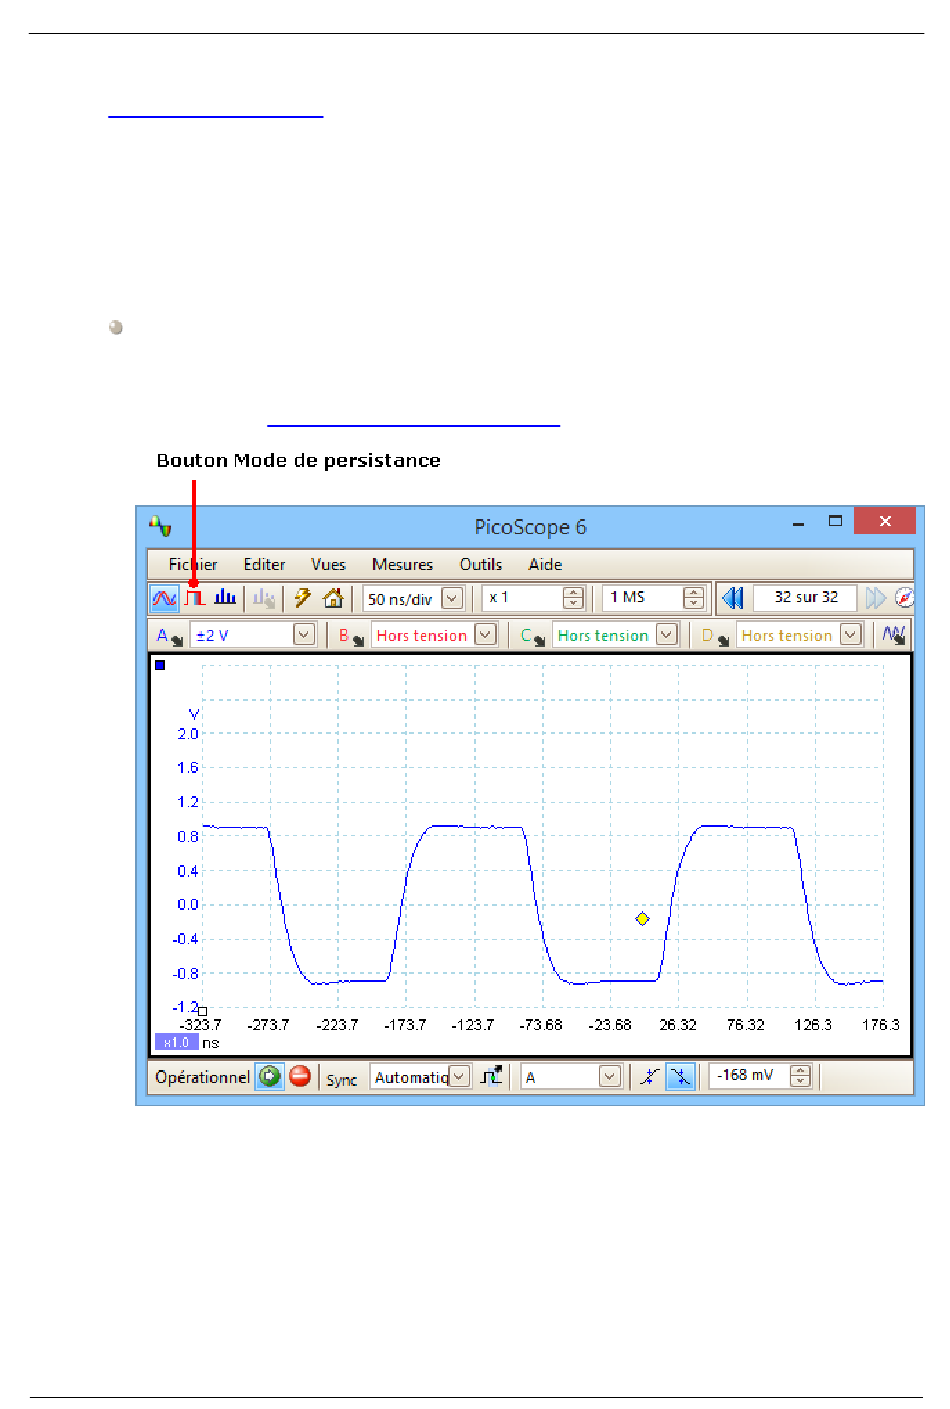This screenshot has width=950, height=1409.
Task: Activate the Persistence Mode button
Action: pos(194,598)
